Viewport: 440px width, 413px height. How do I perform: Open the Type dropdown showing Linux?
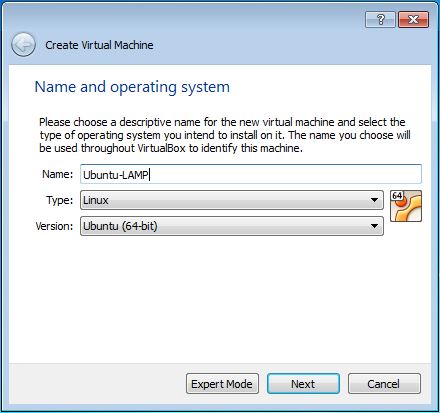[x=232, y=200]
